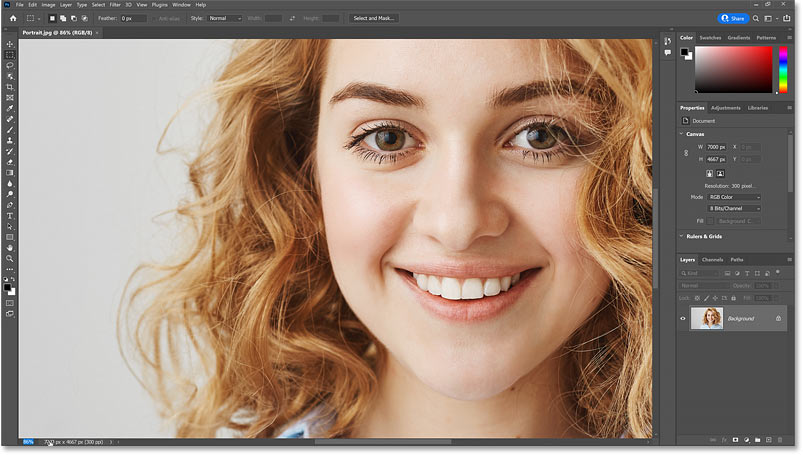The width and height of the screenshot is (803, 455).
Task: Select the Rectangular Marquee tool in the left toolbar
Action: (10, 55)
